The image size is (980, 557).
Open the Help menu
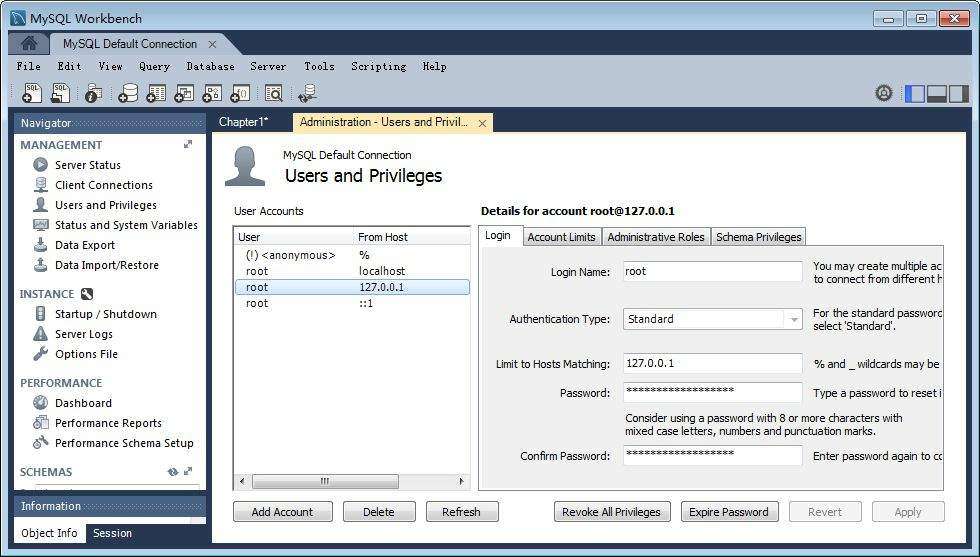click(x=434, y=66)
